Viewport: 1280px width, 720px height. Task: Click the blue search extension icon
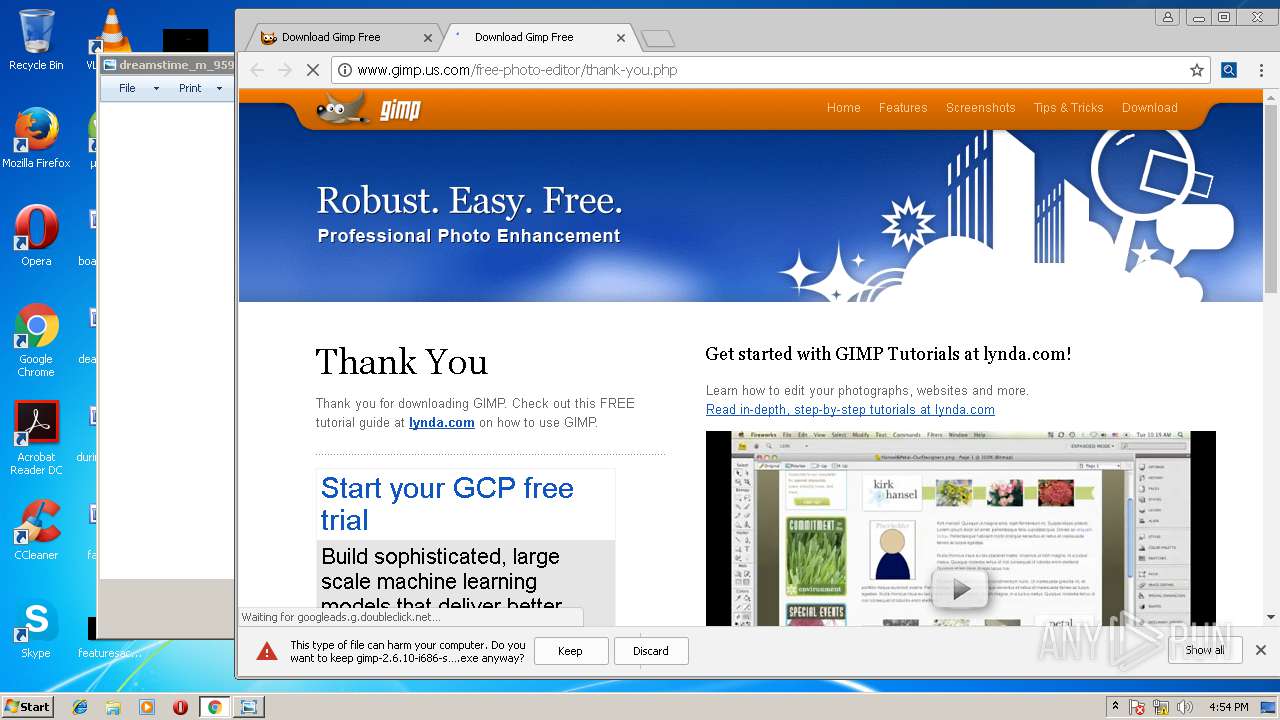click(x=1229, y=70)
